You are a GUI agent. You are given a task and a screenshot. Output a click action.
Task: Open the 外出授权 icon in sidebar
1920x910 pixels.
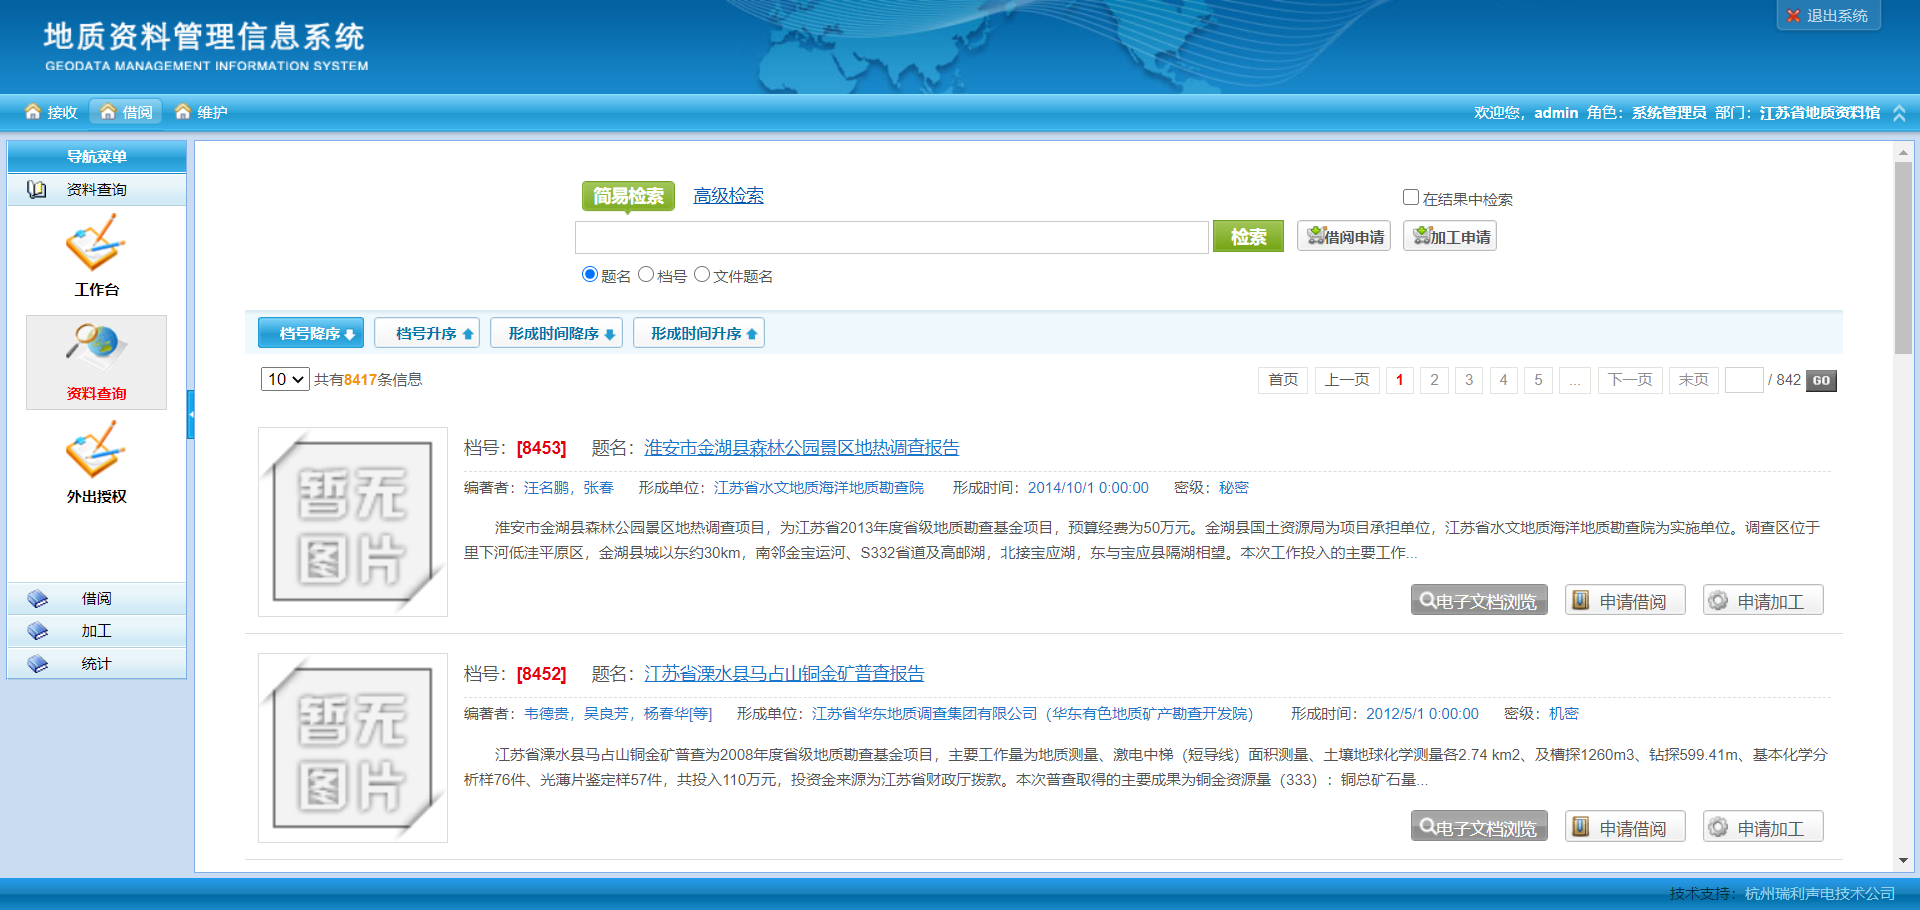96,450
